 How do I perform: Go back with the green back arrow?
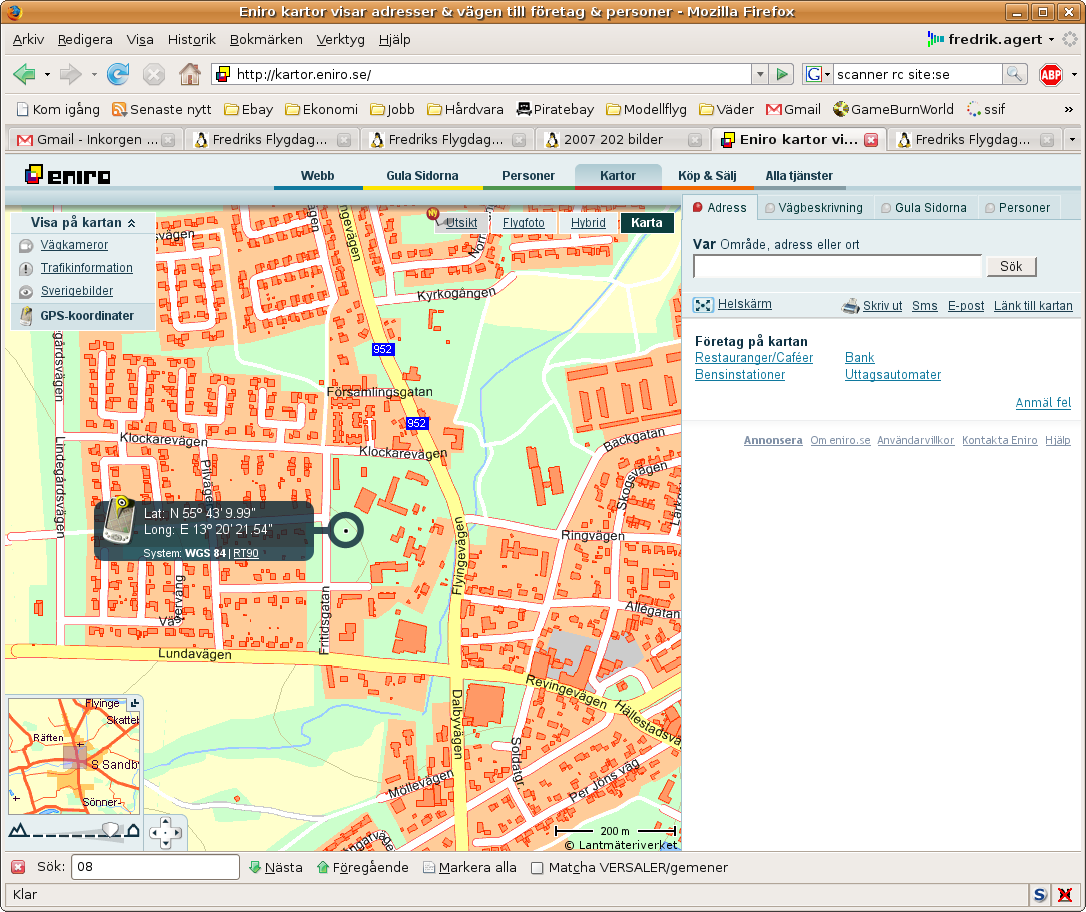coord(24,74)
